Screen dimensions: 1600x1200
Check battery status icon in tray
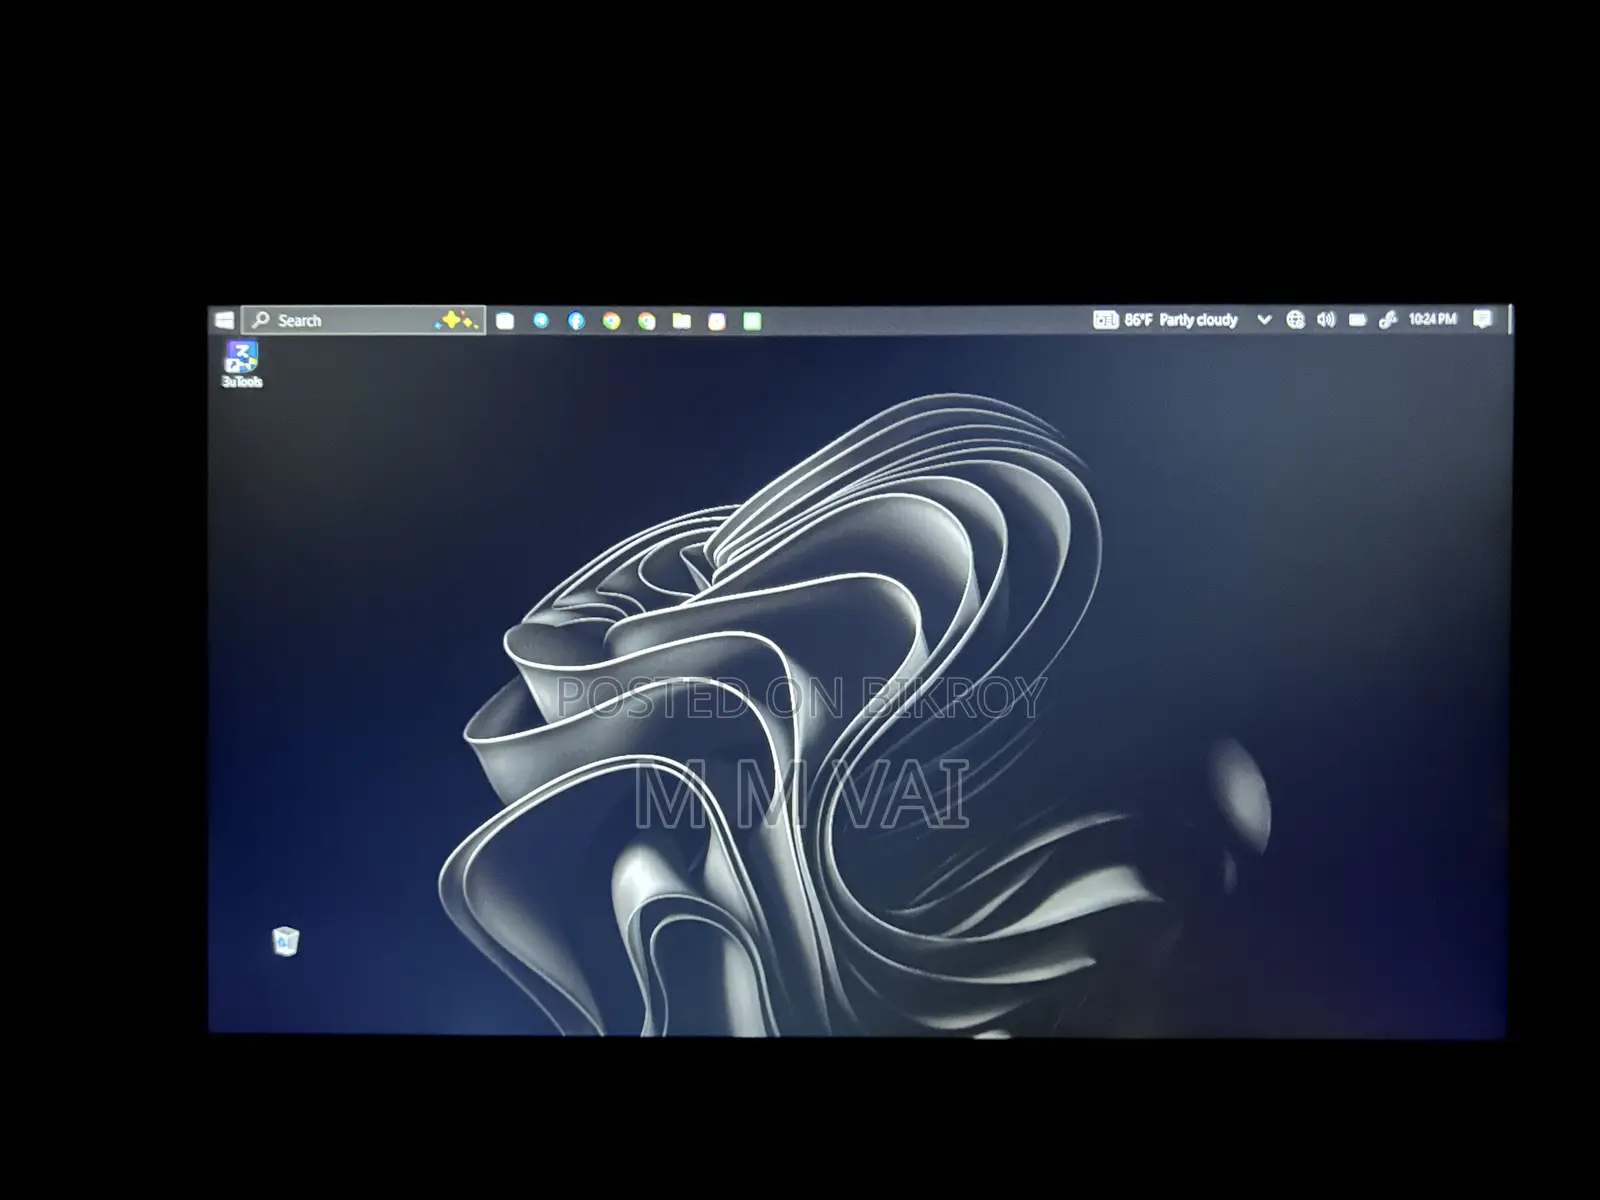tap(1357, 320)
